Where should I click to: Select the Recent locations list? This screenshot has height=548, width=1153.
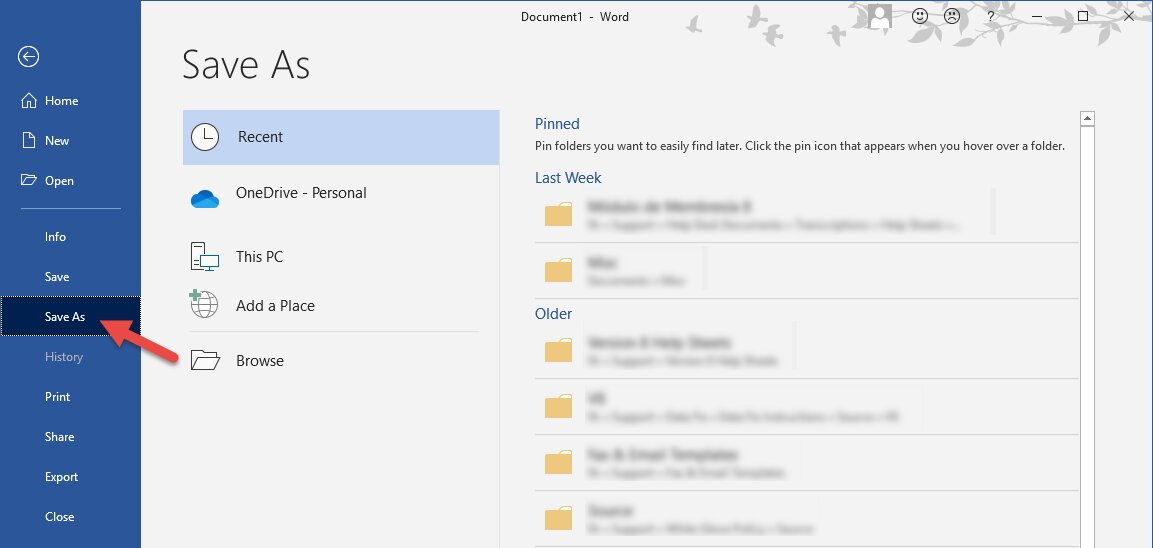pos(340,137)
